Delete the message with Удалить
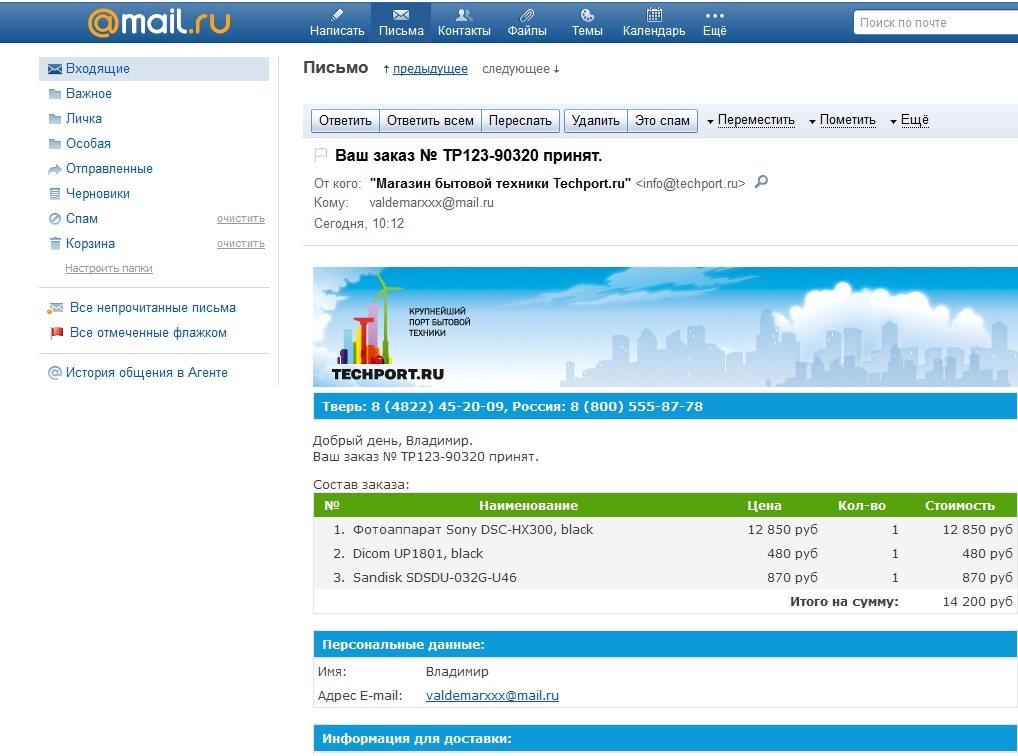Viewport: 1018px width, 756px height. (595, 121)
